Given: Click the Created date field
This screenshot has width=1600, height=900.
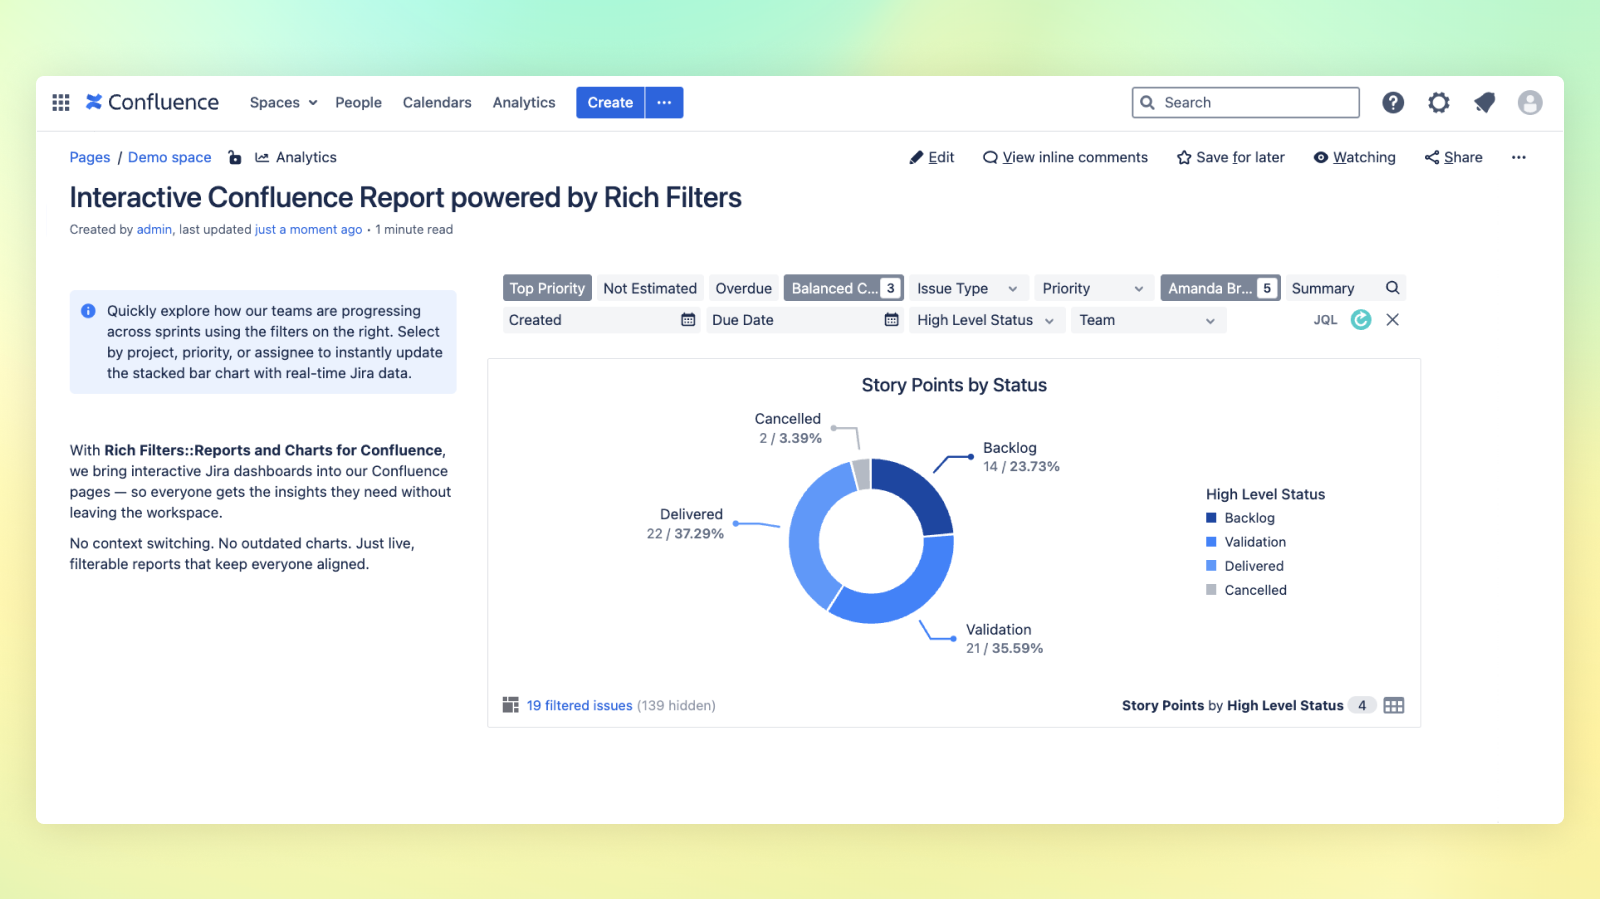Looking at the screenshot, I should tap(602, 320).
